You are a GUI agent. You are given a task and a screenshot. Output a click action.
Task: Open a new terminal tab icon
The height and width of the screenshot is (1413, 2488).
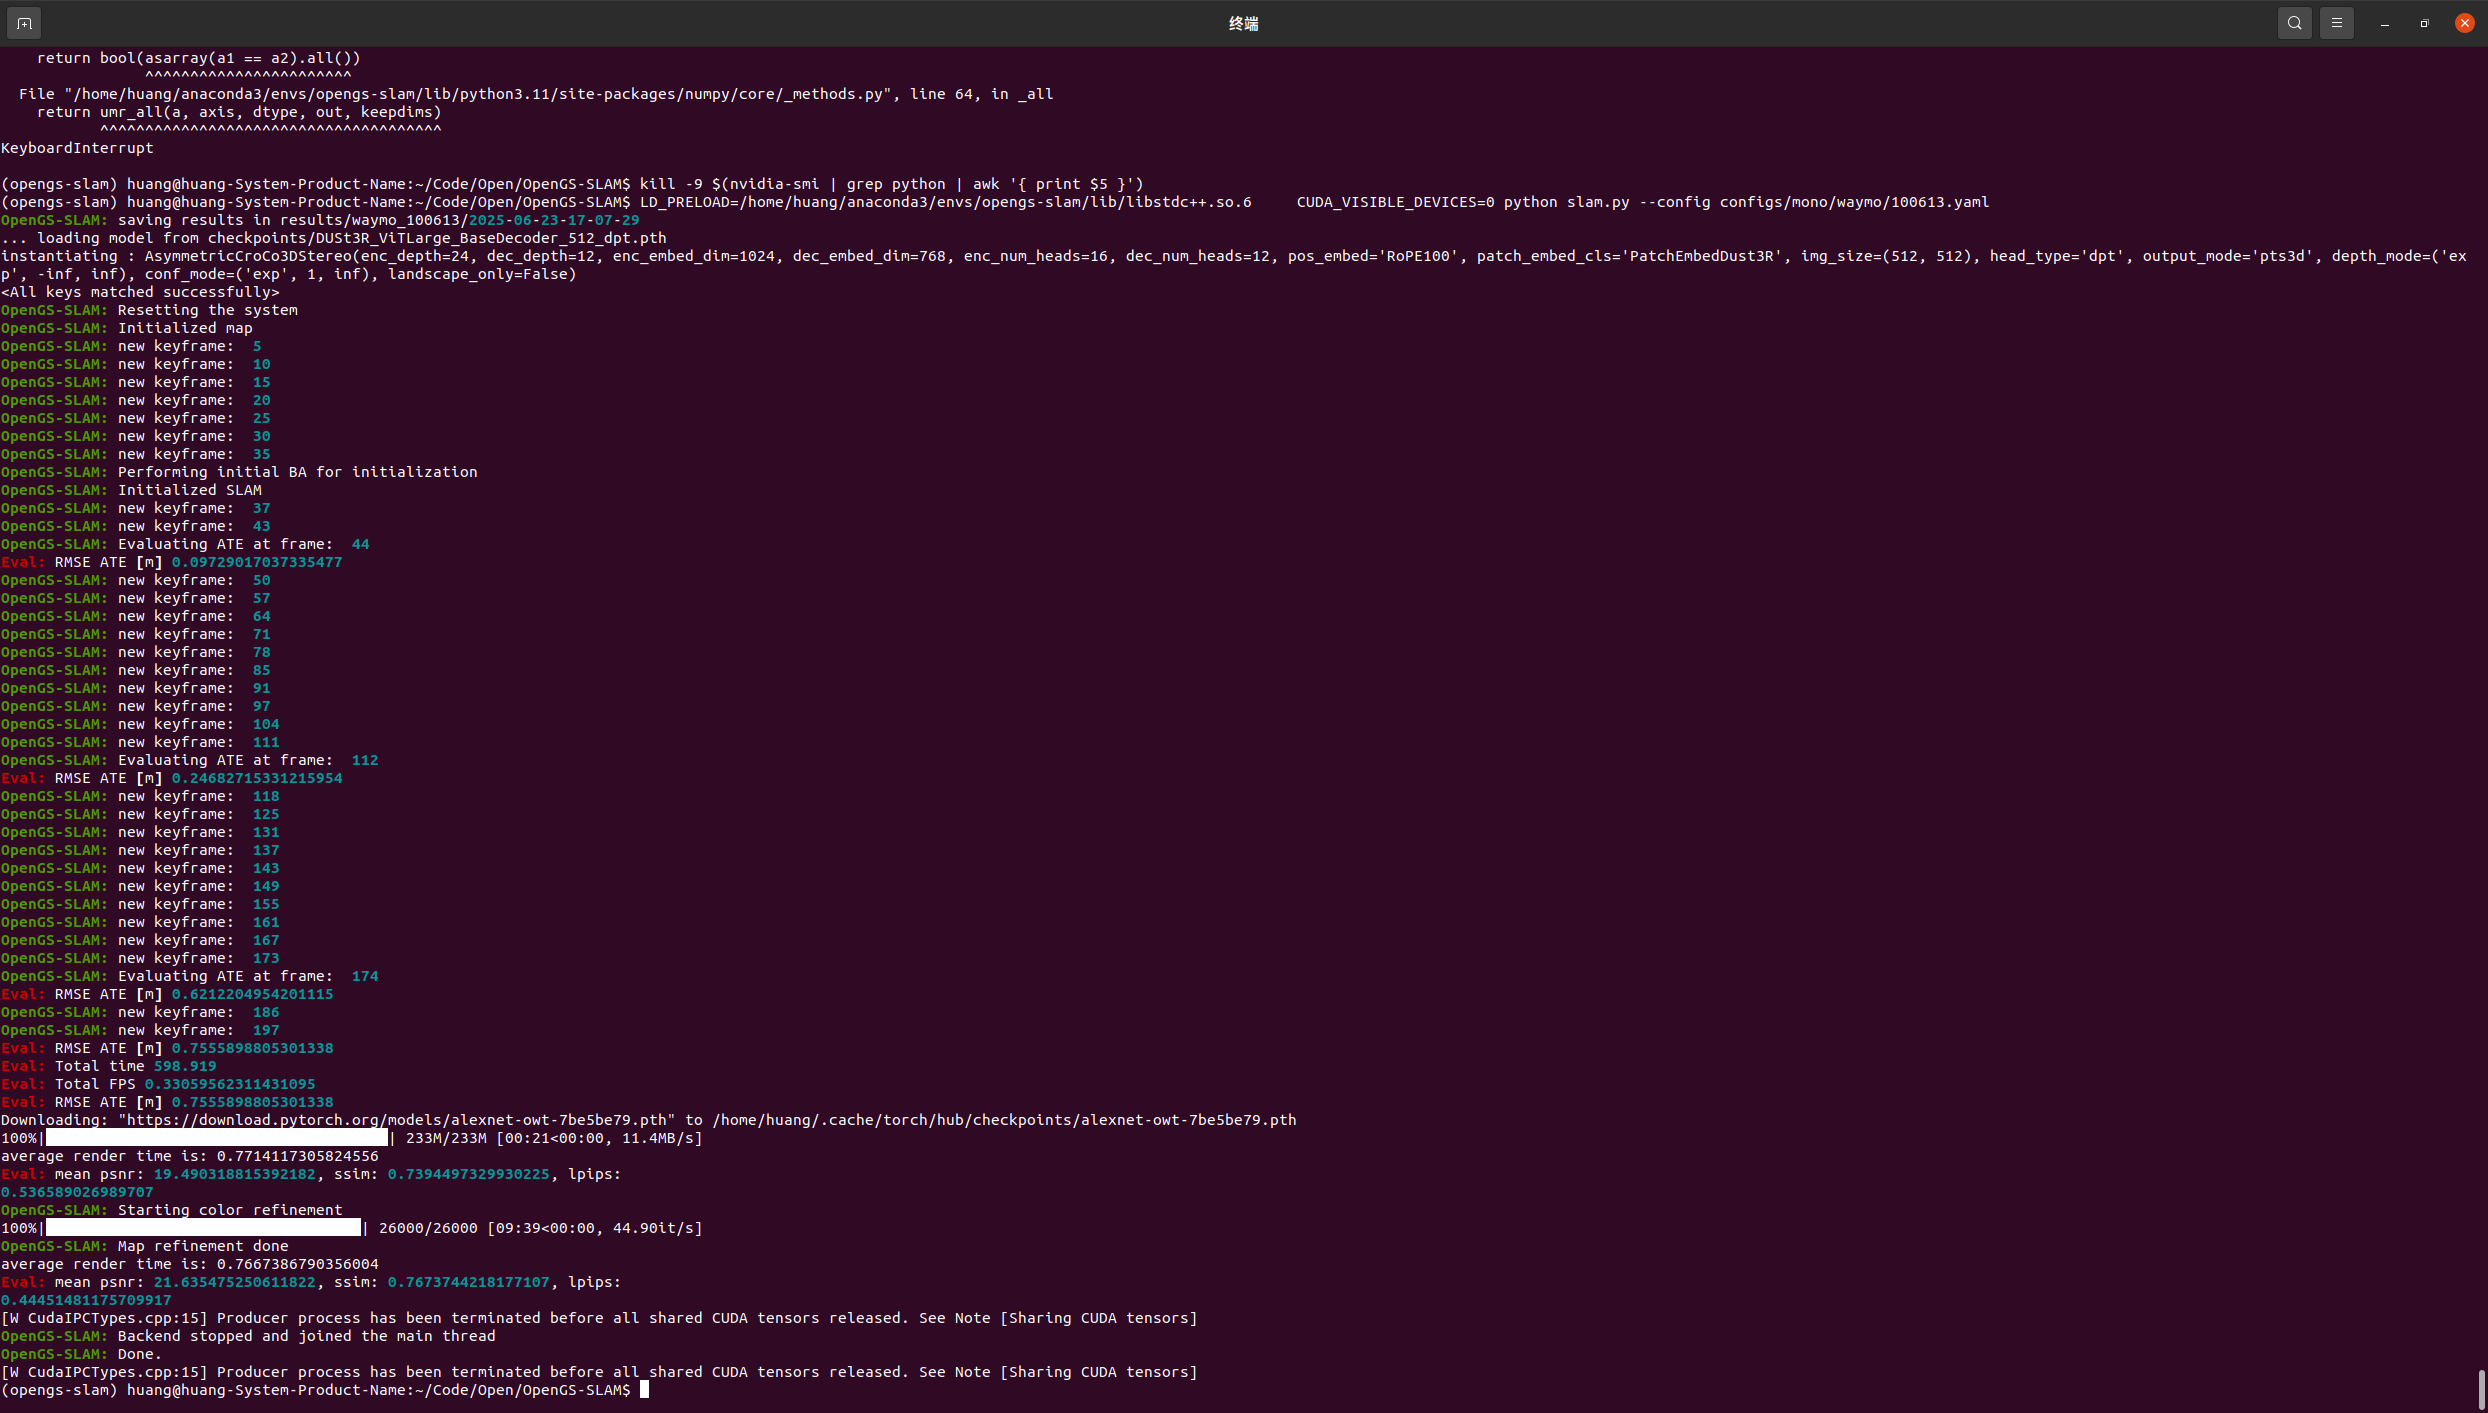click(25, 23)
